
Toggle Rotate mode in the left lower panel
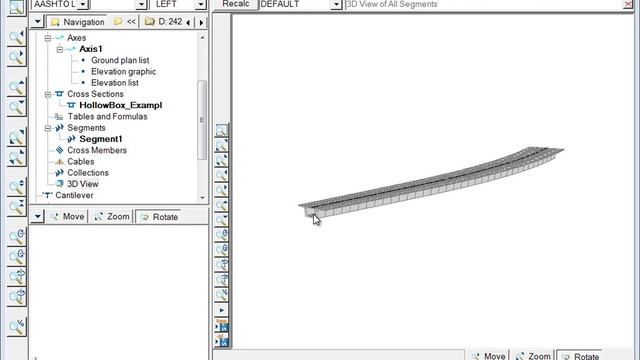160,217
